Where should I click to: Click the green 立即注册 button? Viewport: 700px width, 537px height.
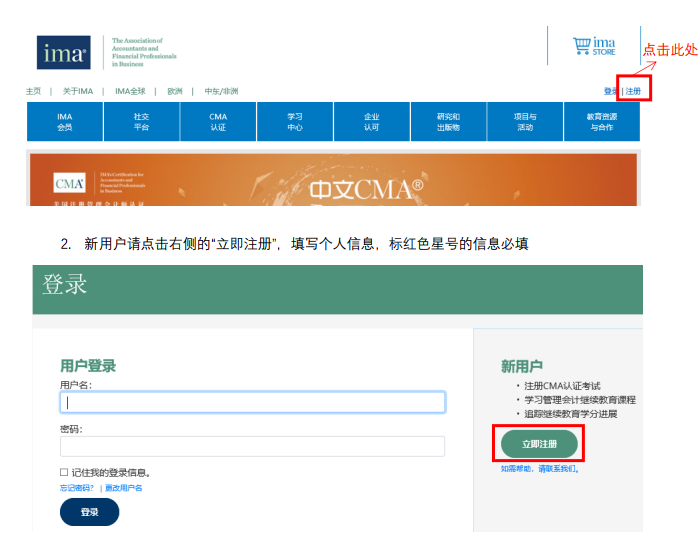(x=539, y=444)
